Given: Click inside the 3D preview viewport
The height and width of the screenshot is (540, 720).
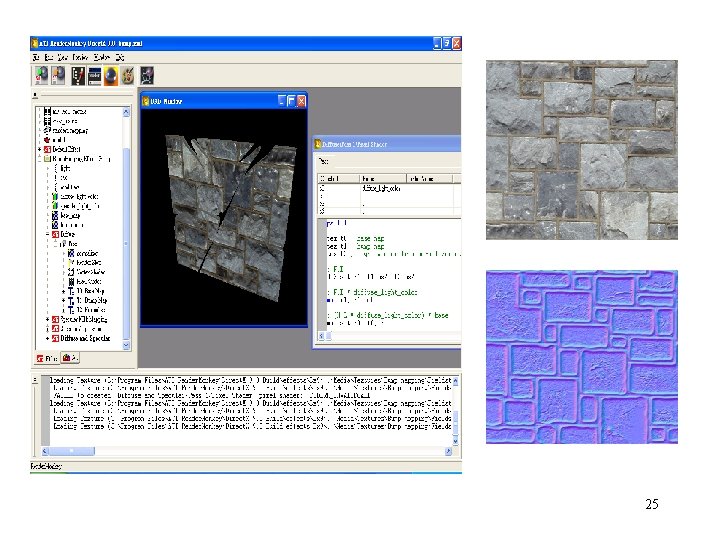Looking at the screenshot, I should pos(224,217).
